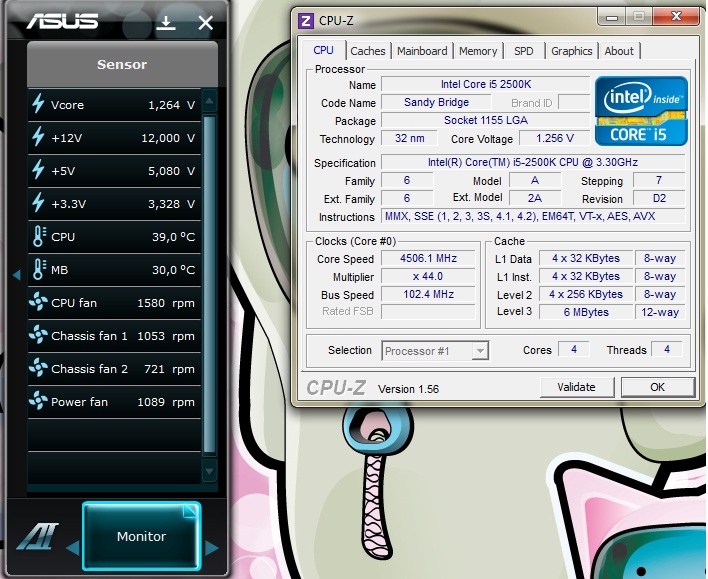Screen dimensions: 708x579
Task: Click the Core Voltage value '1.256 V'
Action: [555, 138]
